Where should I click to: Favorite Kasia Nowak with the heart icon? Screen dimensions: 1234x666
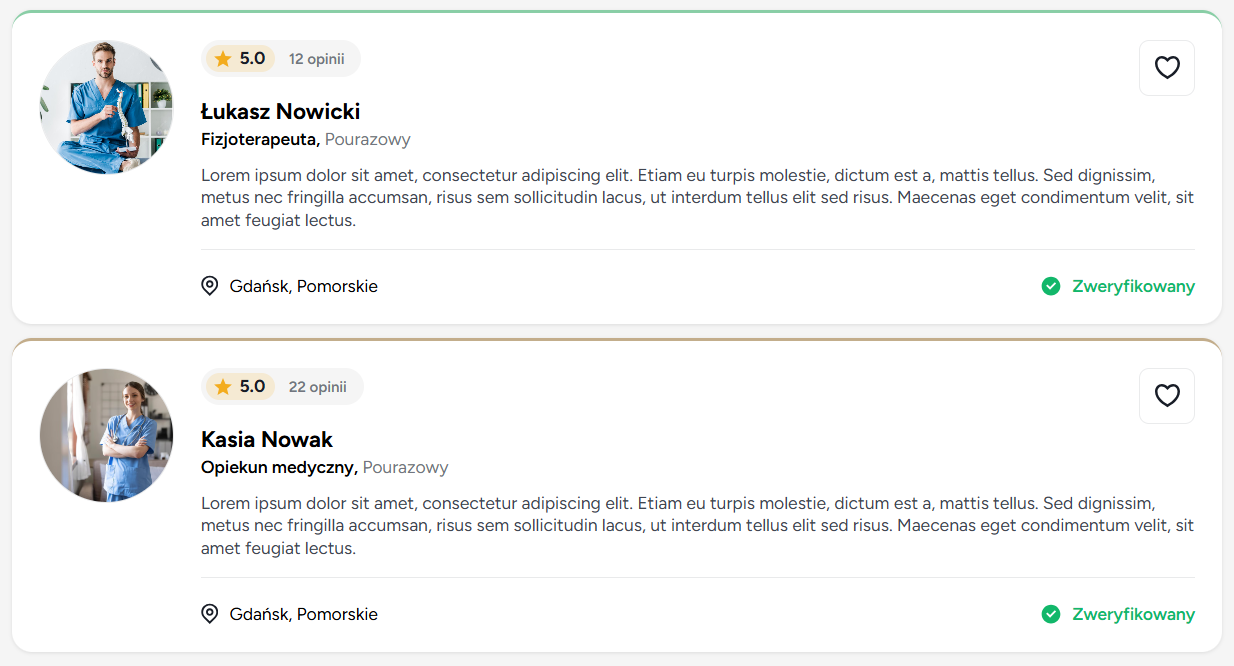click(1167, 396)
